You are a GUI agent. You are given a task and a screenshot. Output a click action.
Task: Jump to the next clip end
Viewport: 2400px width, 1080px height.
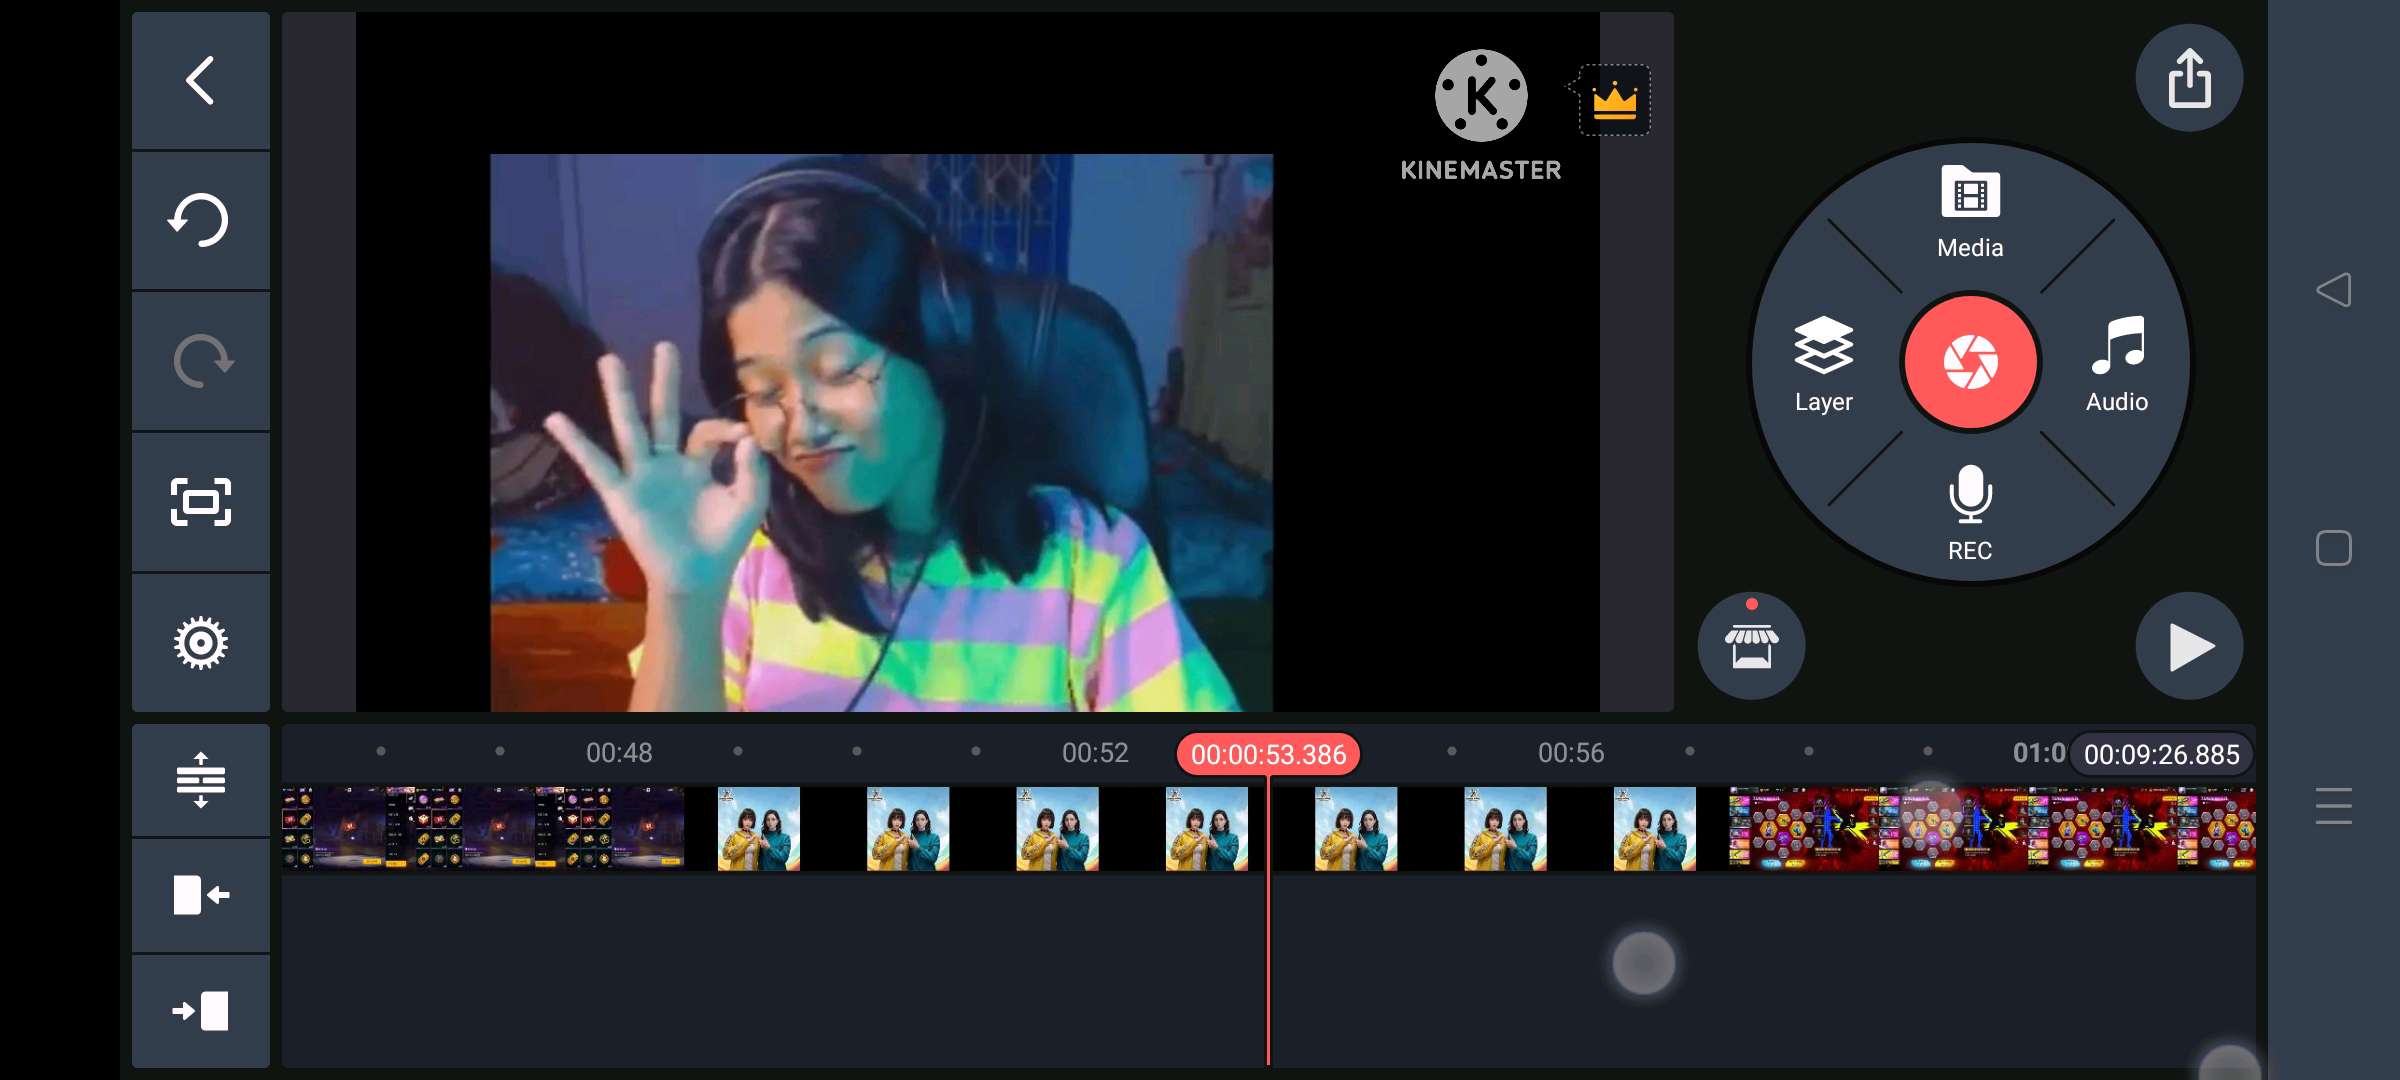[x=200, y=1011]
